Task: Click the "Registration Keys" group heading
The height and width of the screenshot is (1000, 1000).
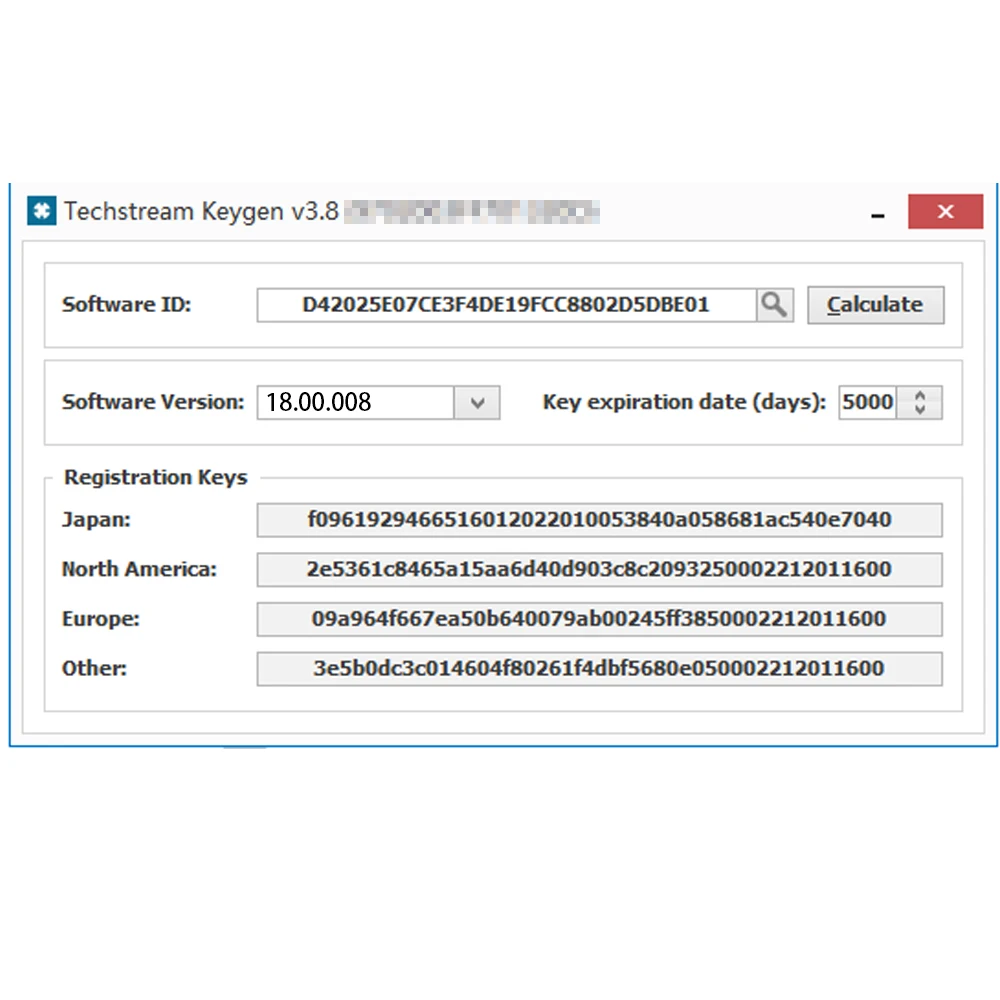Action: tap(156, 477)
